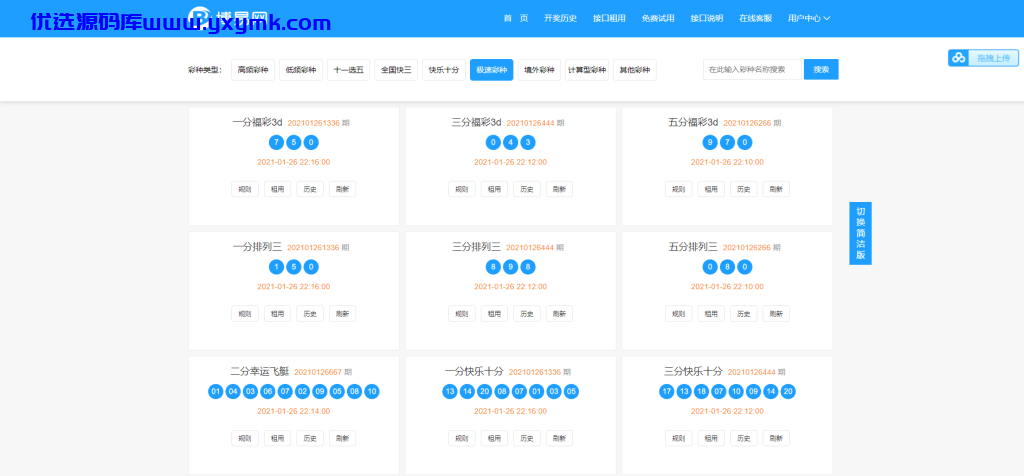Open 开奖历史 in the navigation bar
Screen dimensions: 1024x476
click(x=560, y=18)
